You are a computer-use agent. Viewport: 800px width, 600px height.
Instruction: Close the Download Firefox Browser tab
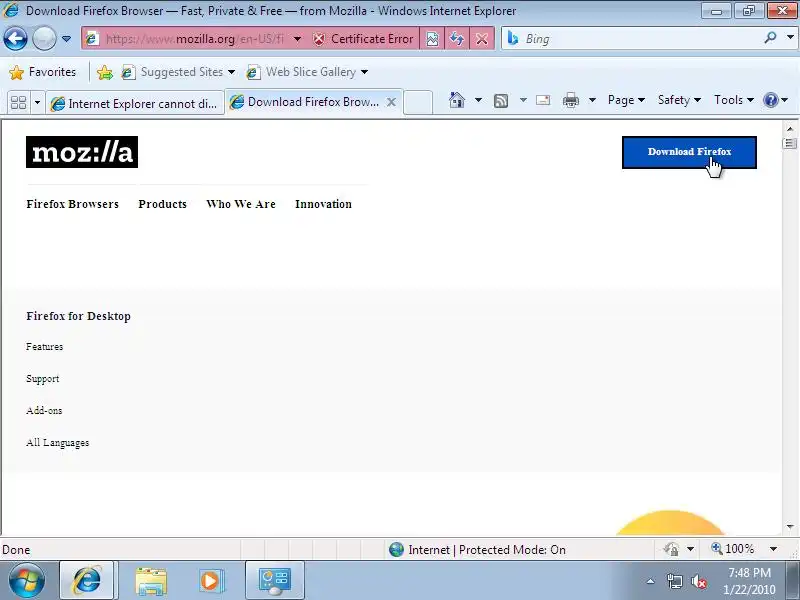[391, 102]
